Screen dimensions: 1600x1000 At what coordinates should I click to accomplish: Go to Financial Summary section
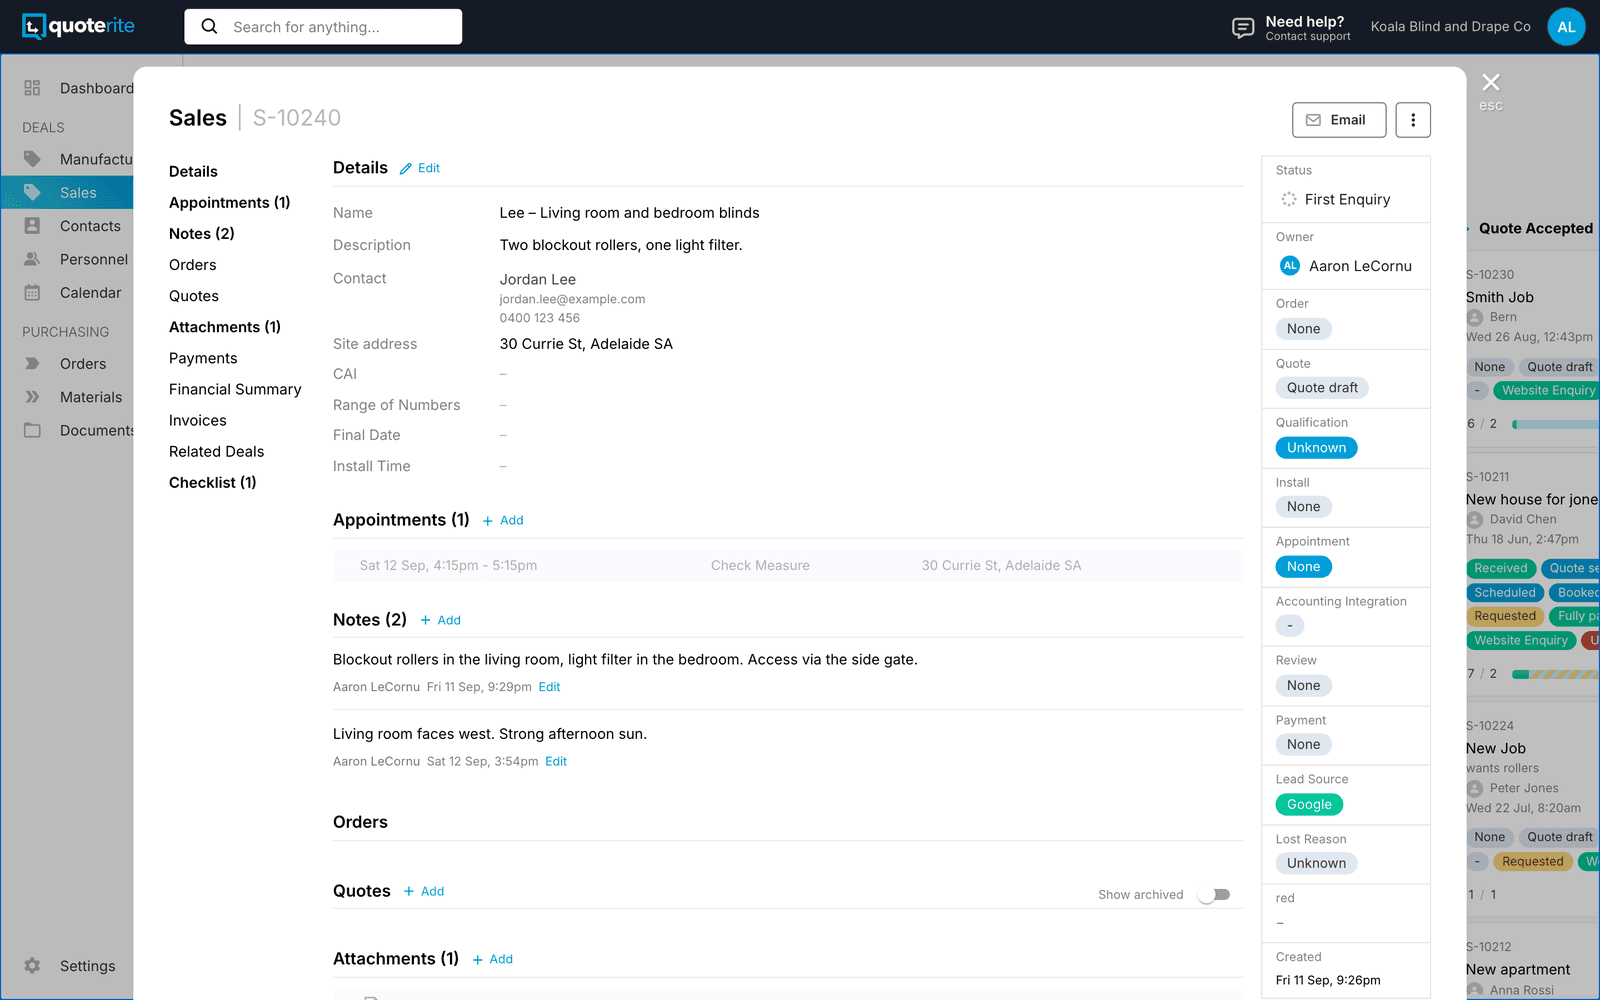(235, 390)
